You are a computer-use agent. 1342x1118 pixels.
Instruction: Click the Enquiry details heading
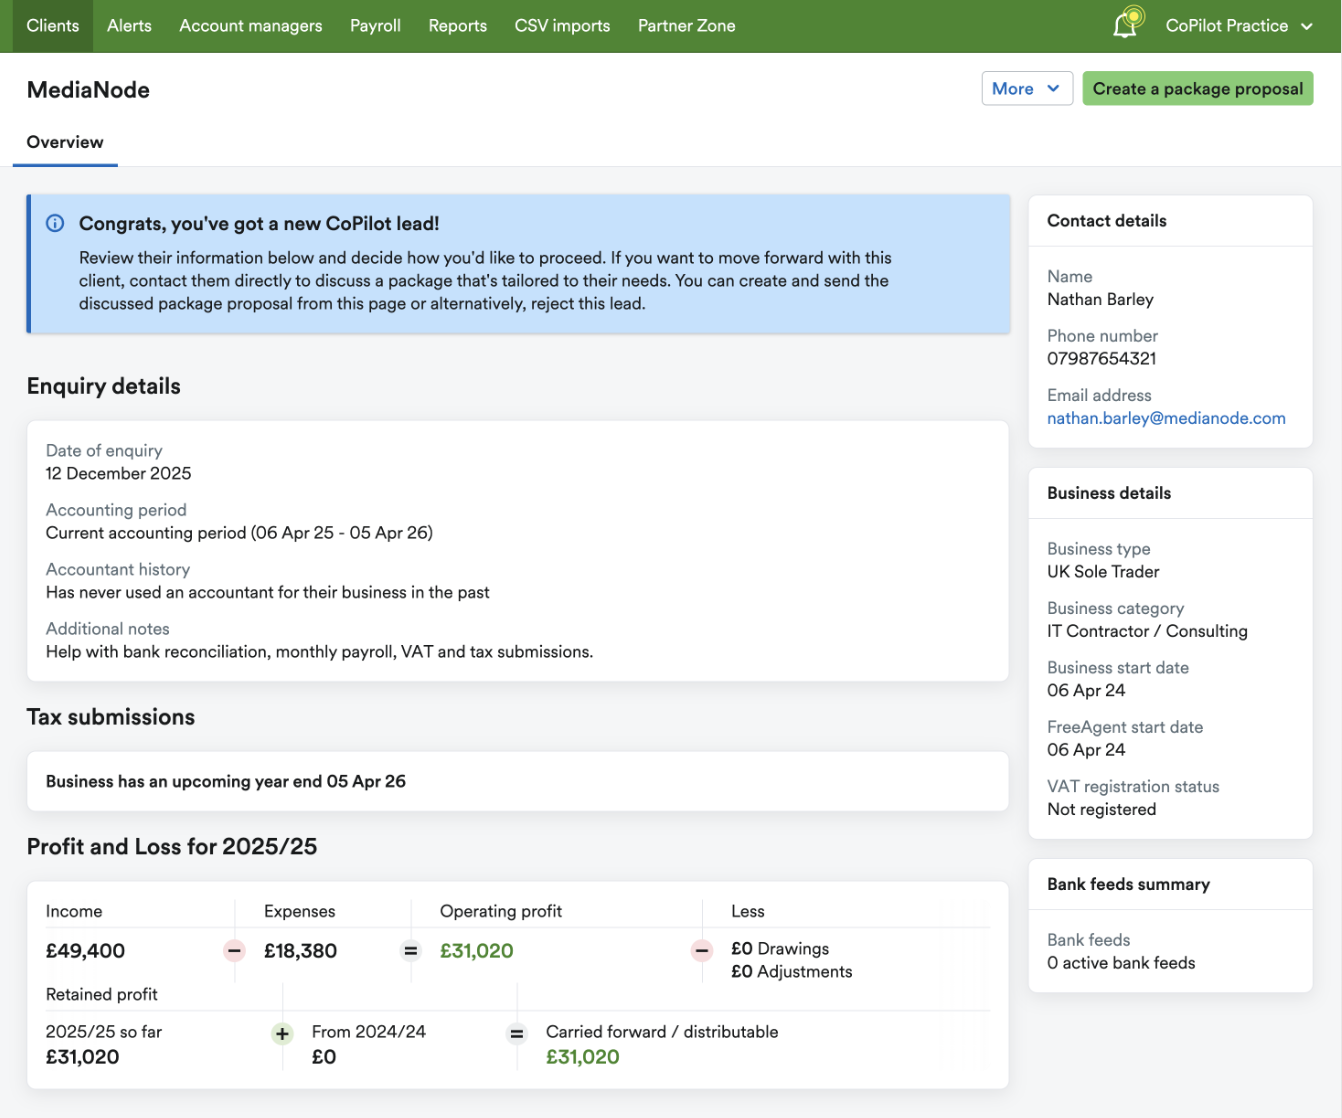click(104, 386)
